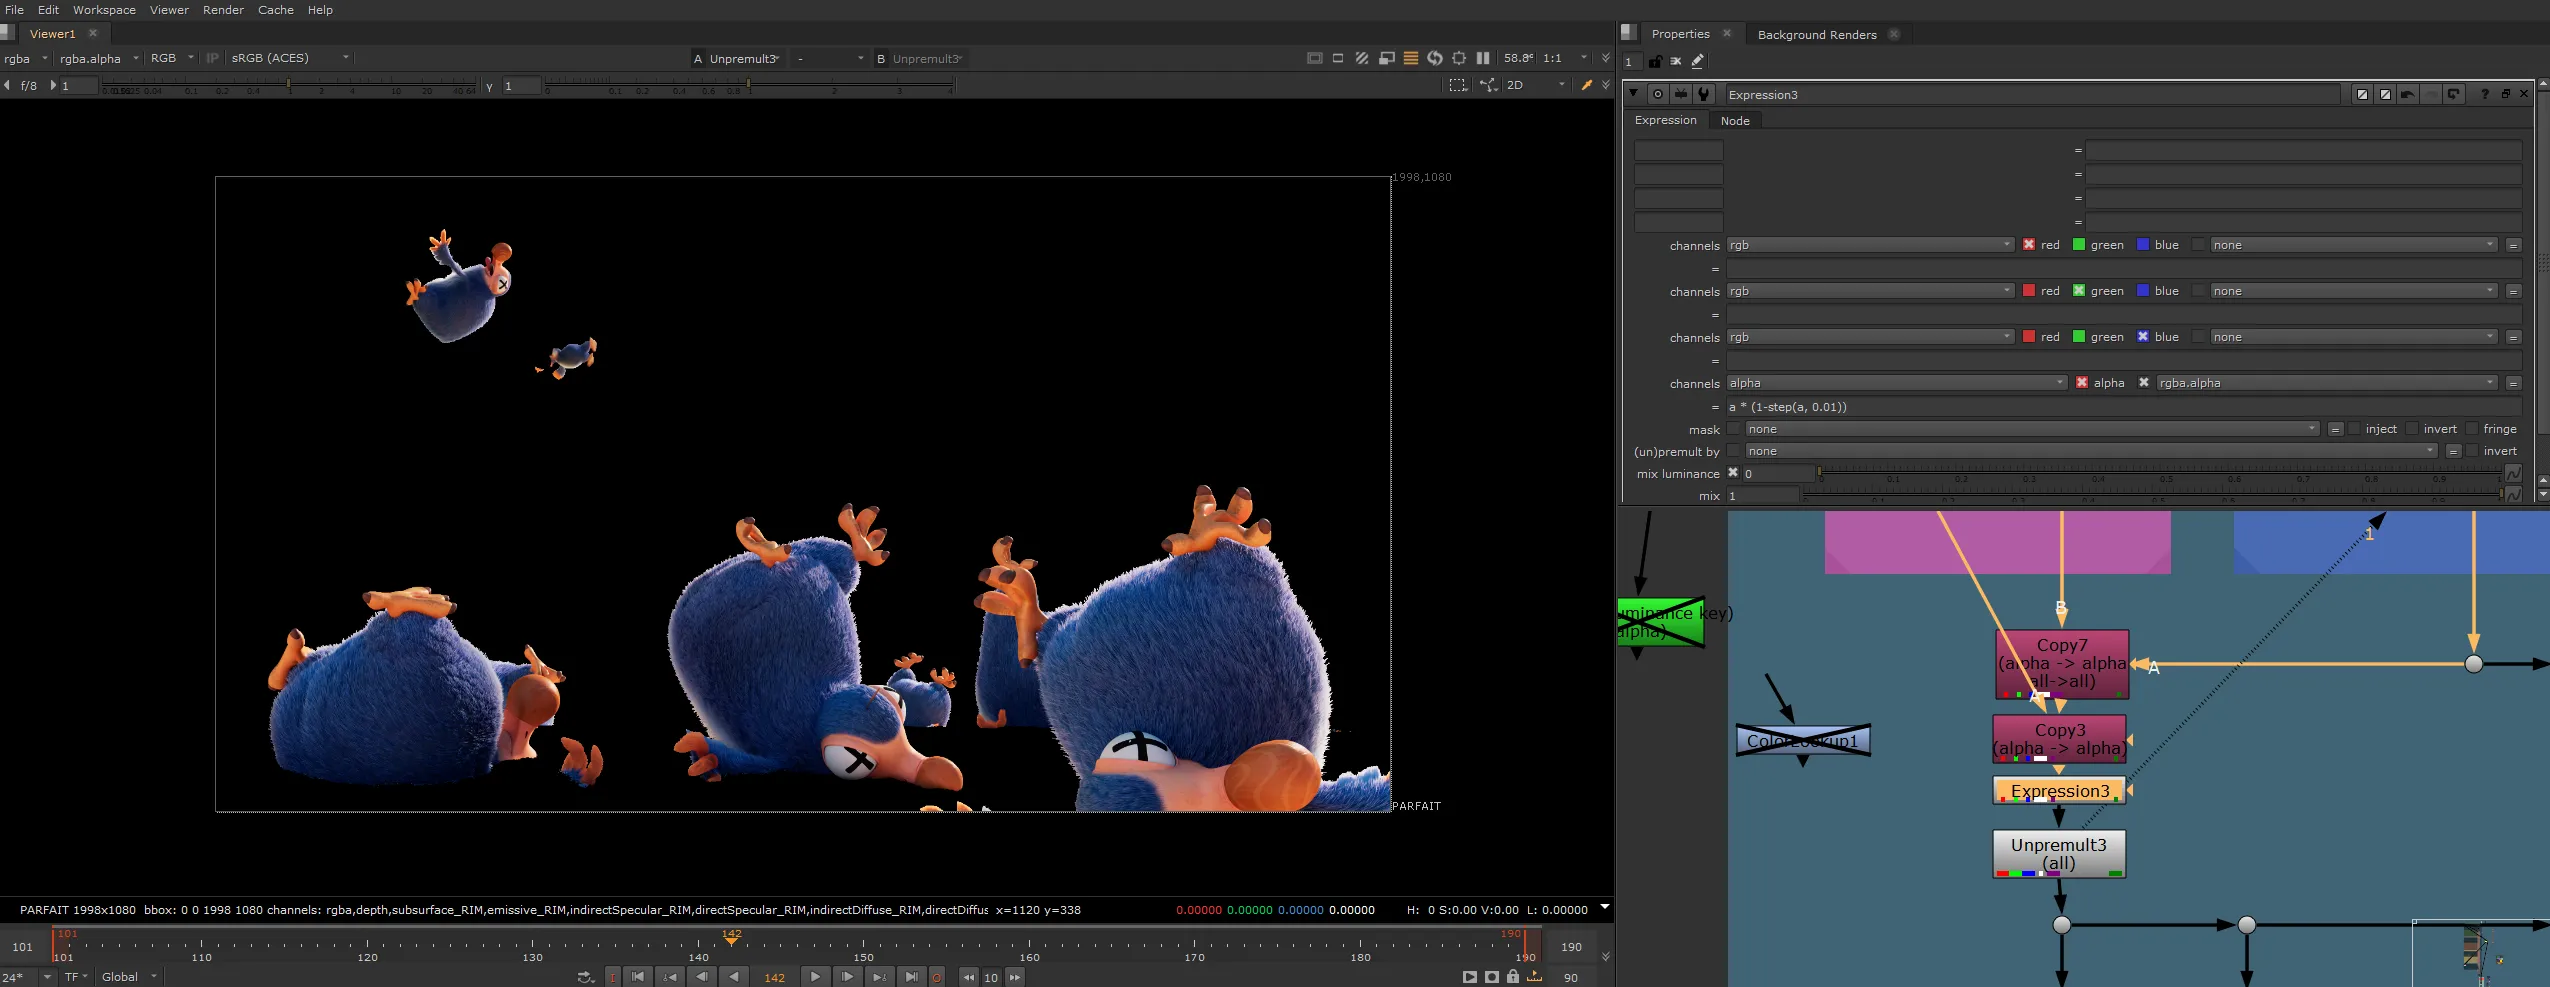Select the Copy3 node in node graph

tap(2060, 738)
